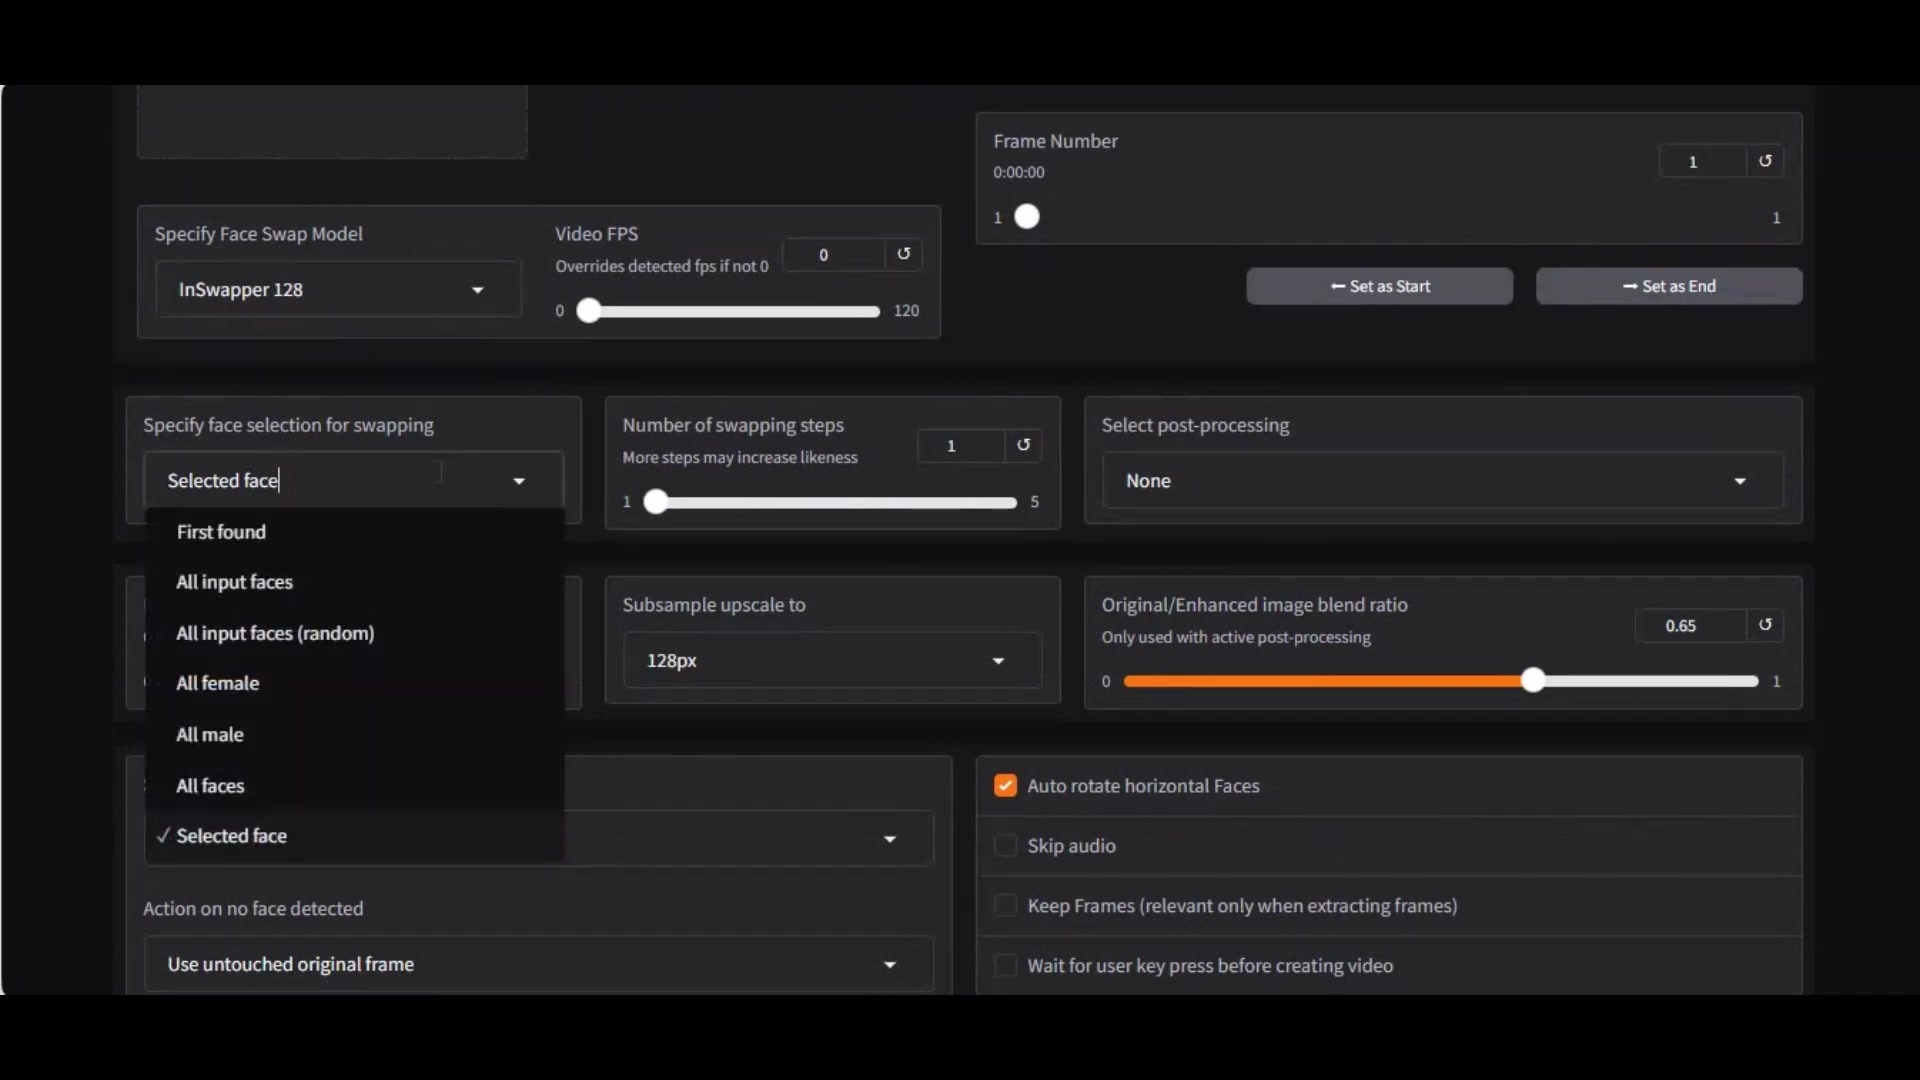Click the blend ratio slider handle

click(x=1533, y=681)
